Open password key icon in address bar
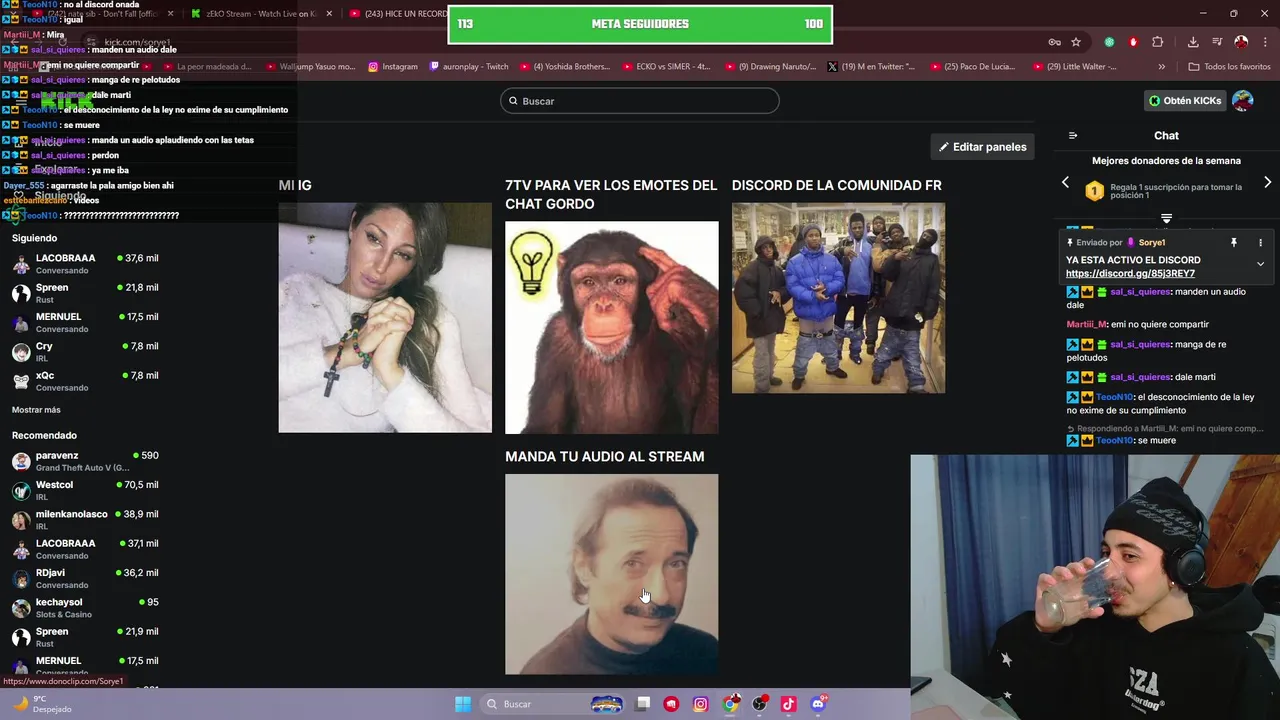1280x720 pixels. (x=1054, y=42)
